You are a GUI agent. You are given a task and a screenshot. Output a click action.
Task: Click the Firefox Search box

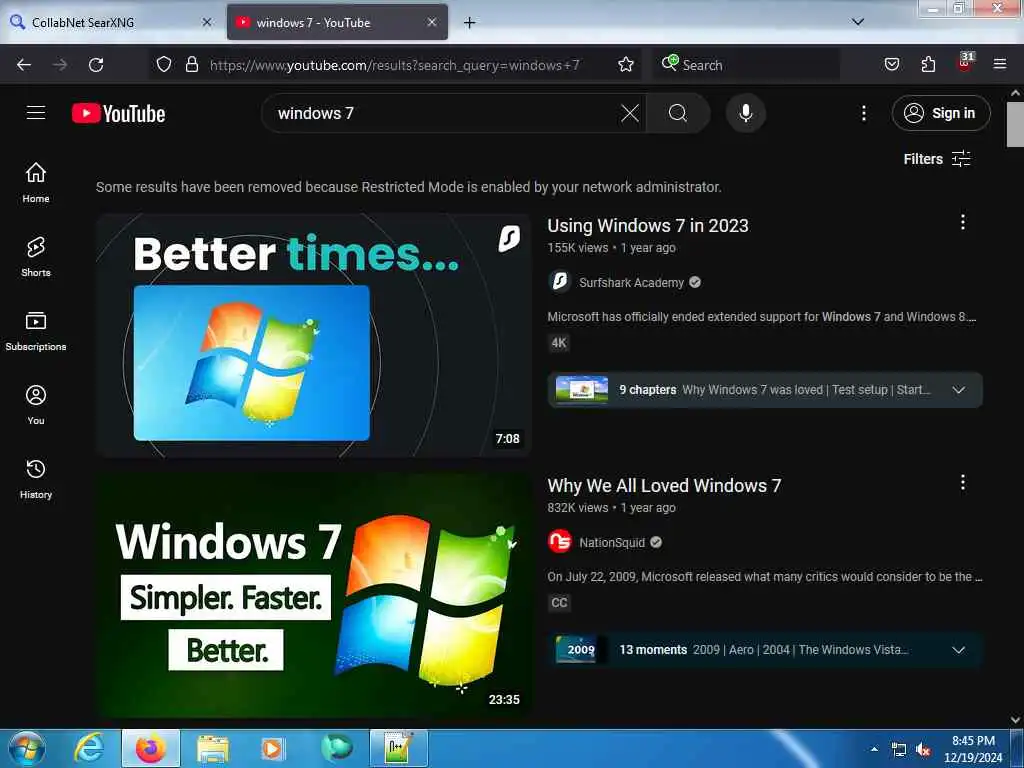pyautogui.click(x=746, y=65)
